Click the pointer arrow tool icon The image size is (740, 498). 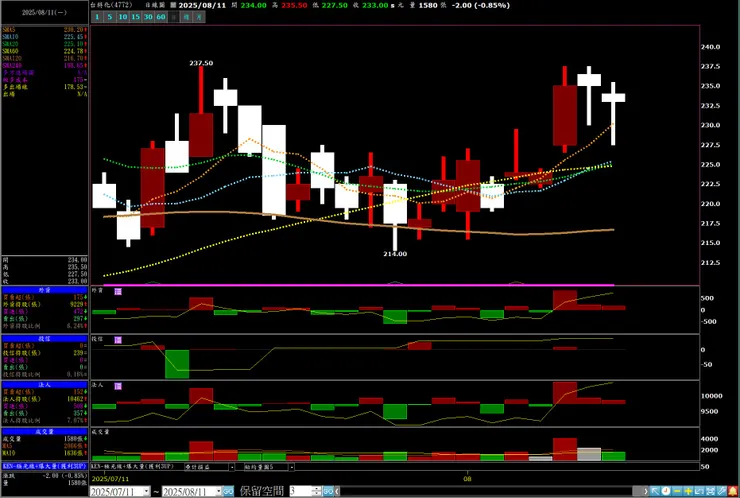[655, 491]
